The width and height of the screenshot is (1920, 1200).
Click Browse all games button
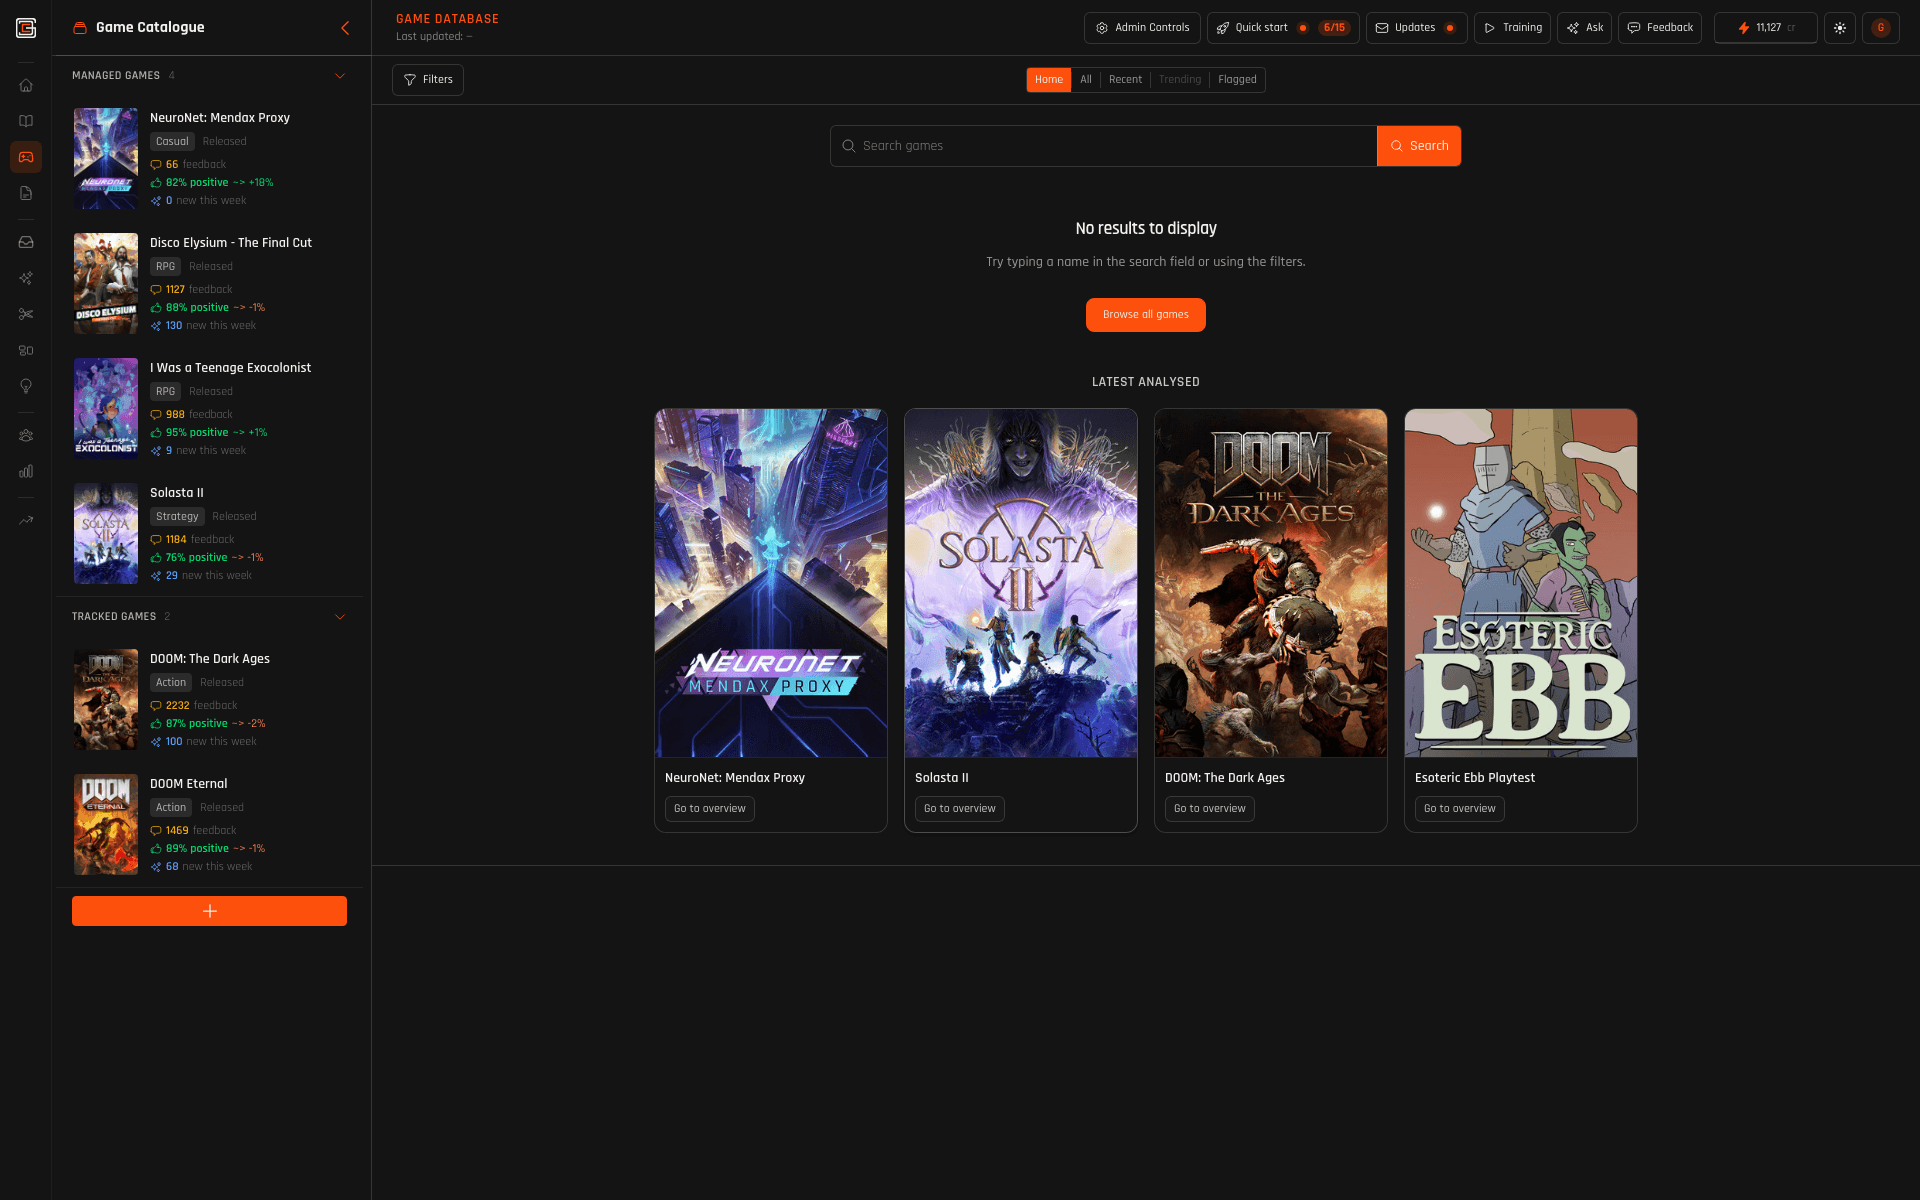coord(1145,315)
